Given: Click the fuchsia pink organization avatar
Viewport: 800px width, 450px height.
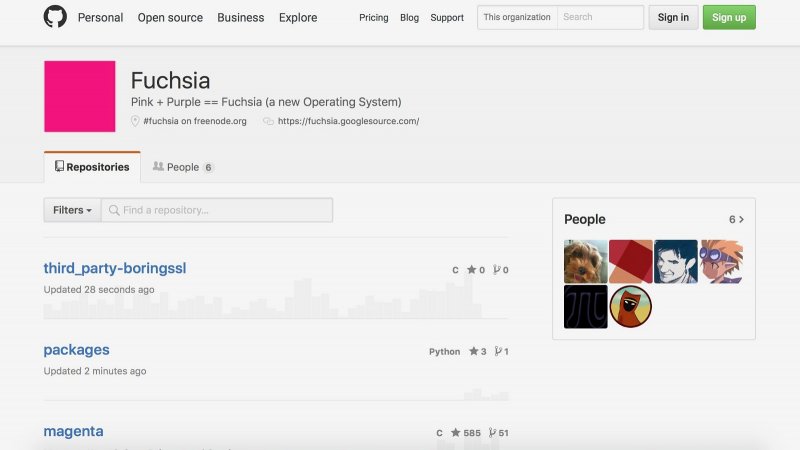Looking at the screenshot, I should (80, 96).
